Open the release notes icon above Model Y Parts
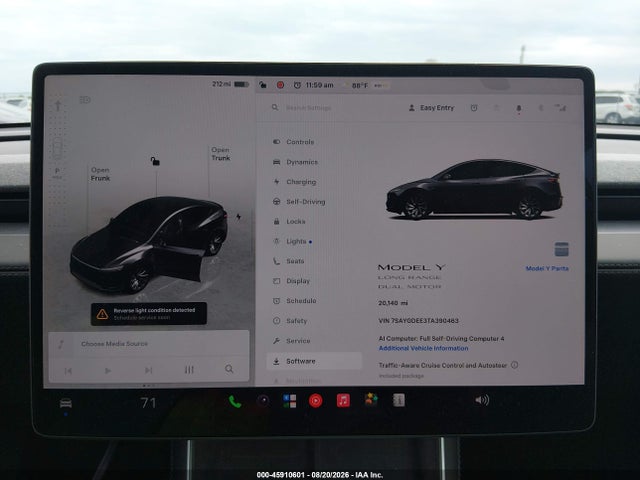 tap(562, 249)
